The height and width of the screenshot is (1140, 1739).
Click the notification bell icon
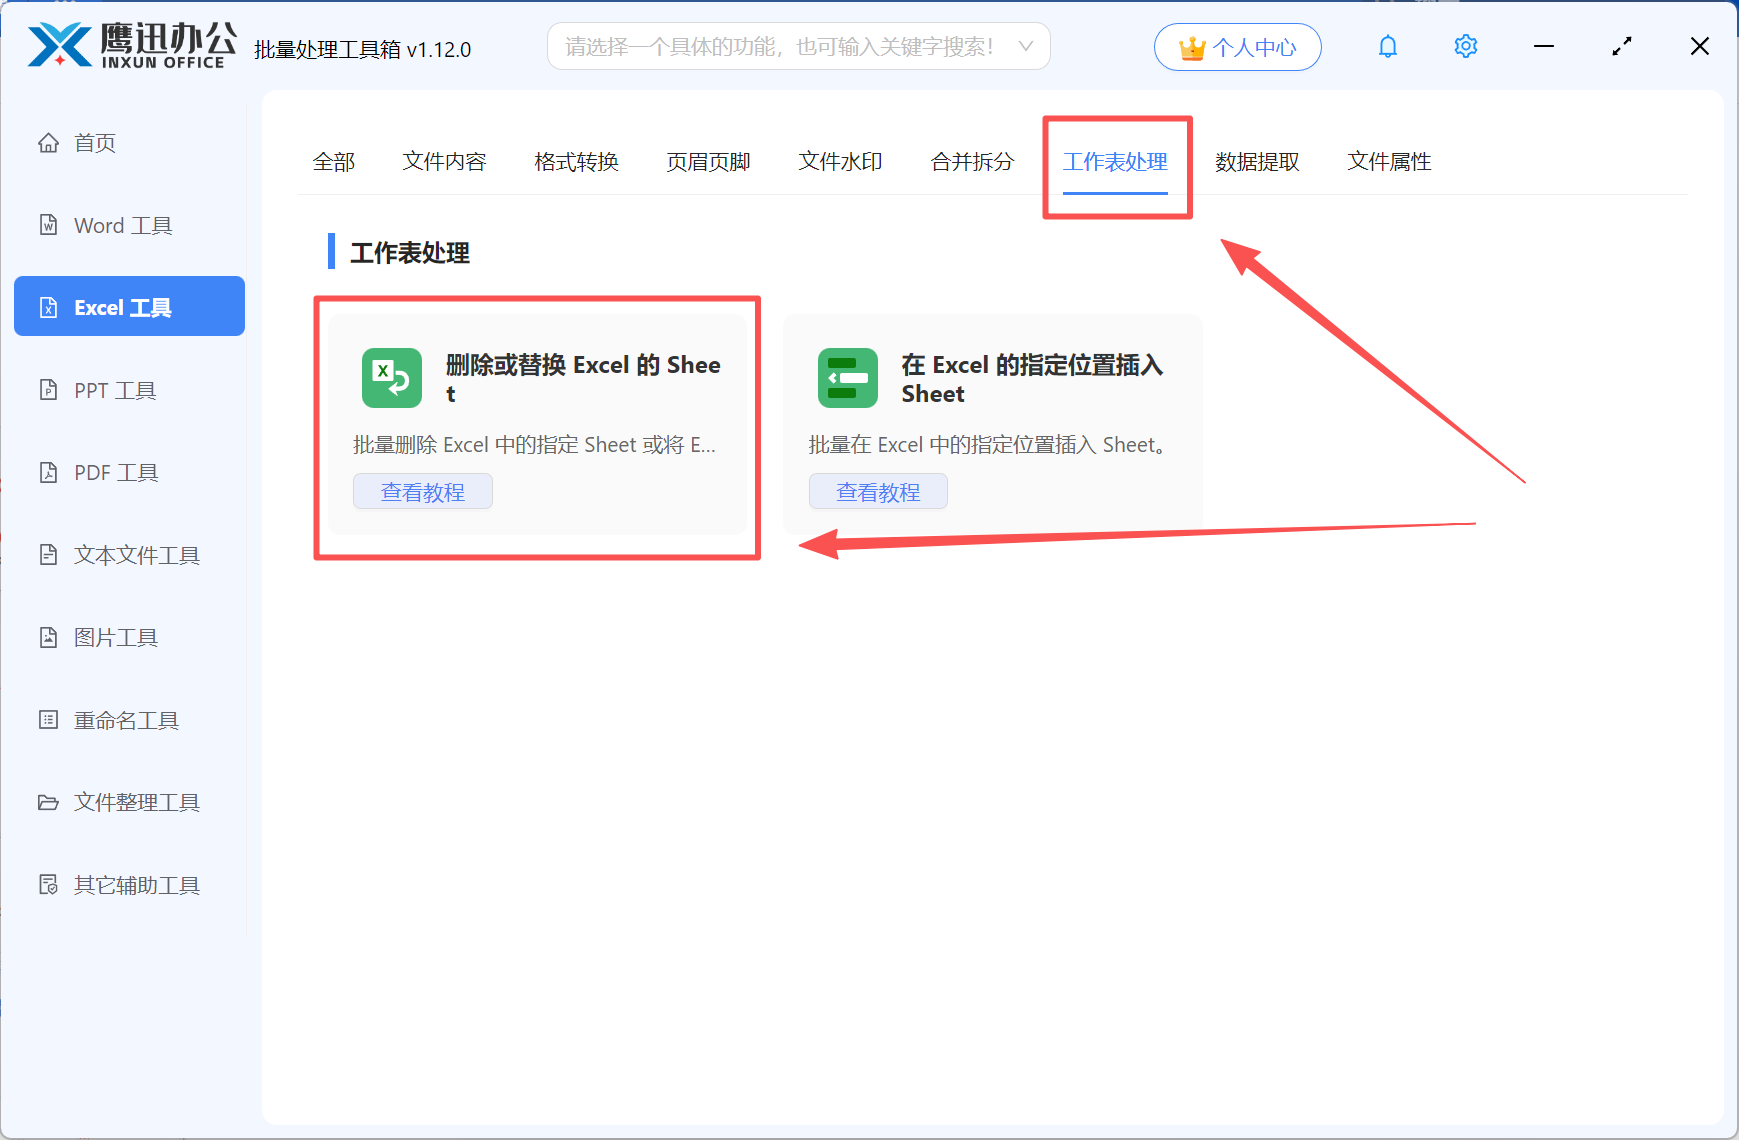tap(1387, 45)
